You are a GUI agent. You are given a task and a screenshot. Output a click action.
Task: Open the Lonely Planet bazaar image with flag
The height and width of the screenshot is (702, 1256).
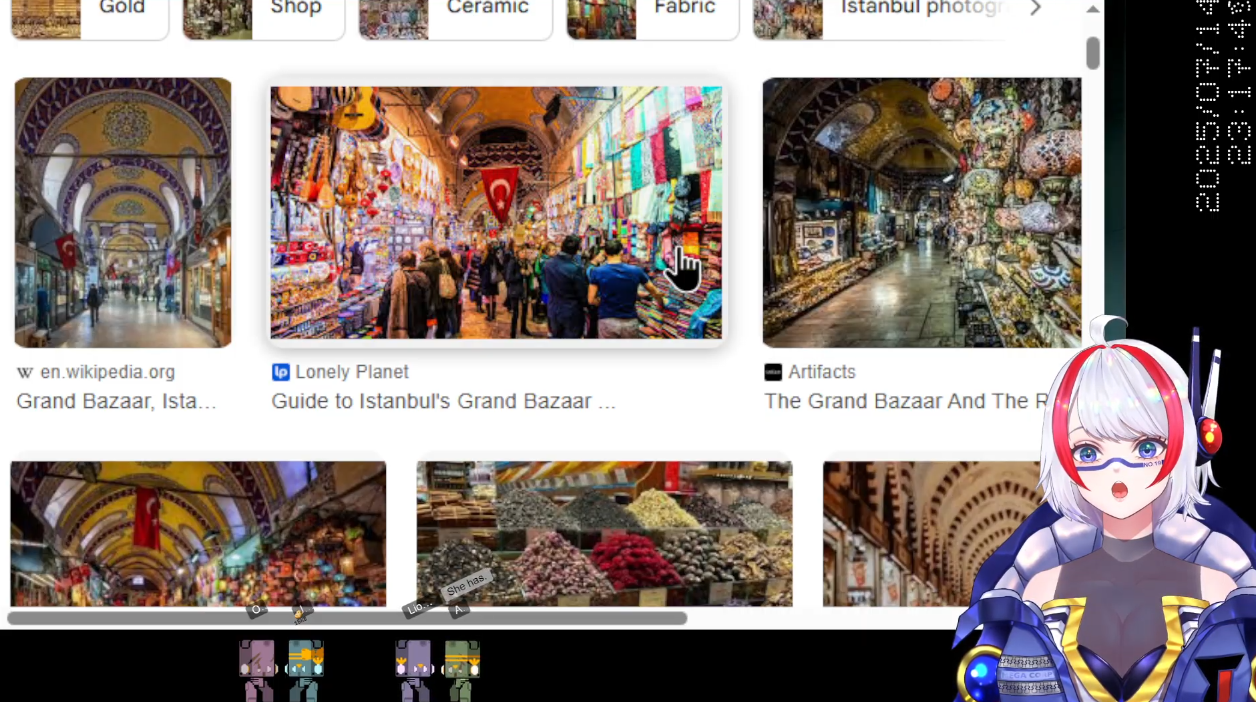pyautogui.click(x=497, y=212)
